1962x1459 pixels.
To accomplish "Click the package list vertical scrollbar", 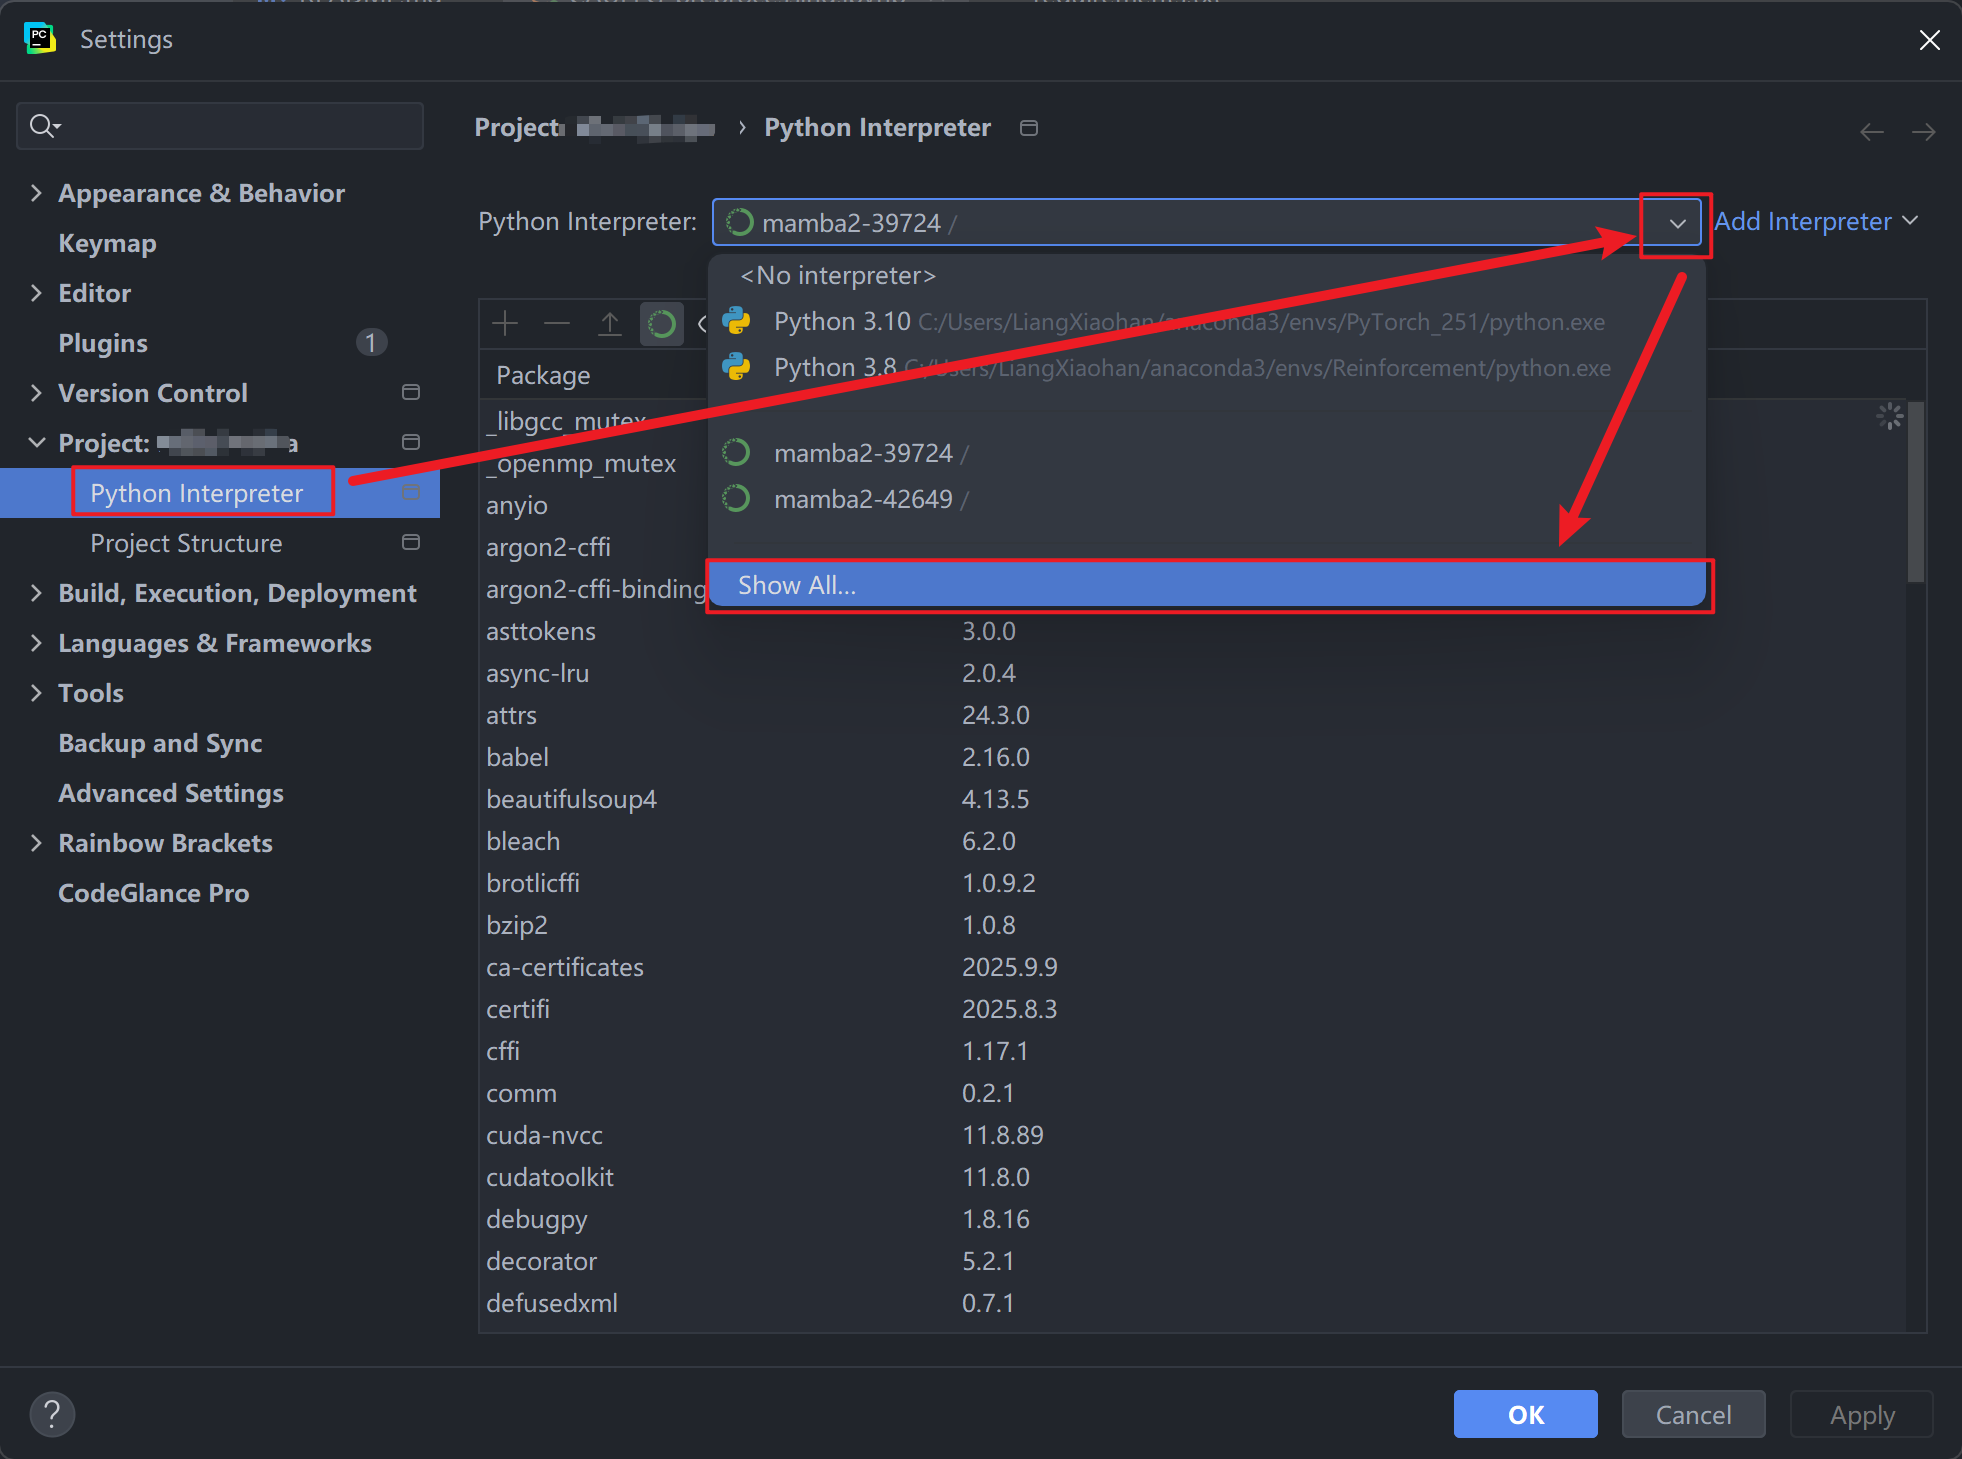I will pos(1915,492).
